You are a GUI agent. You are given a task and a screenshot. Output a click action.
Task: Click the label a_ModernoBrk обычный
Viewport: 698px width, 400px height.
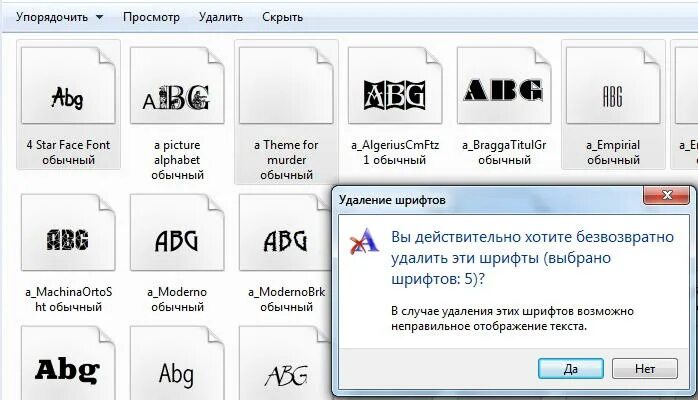(286, 299)
